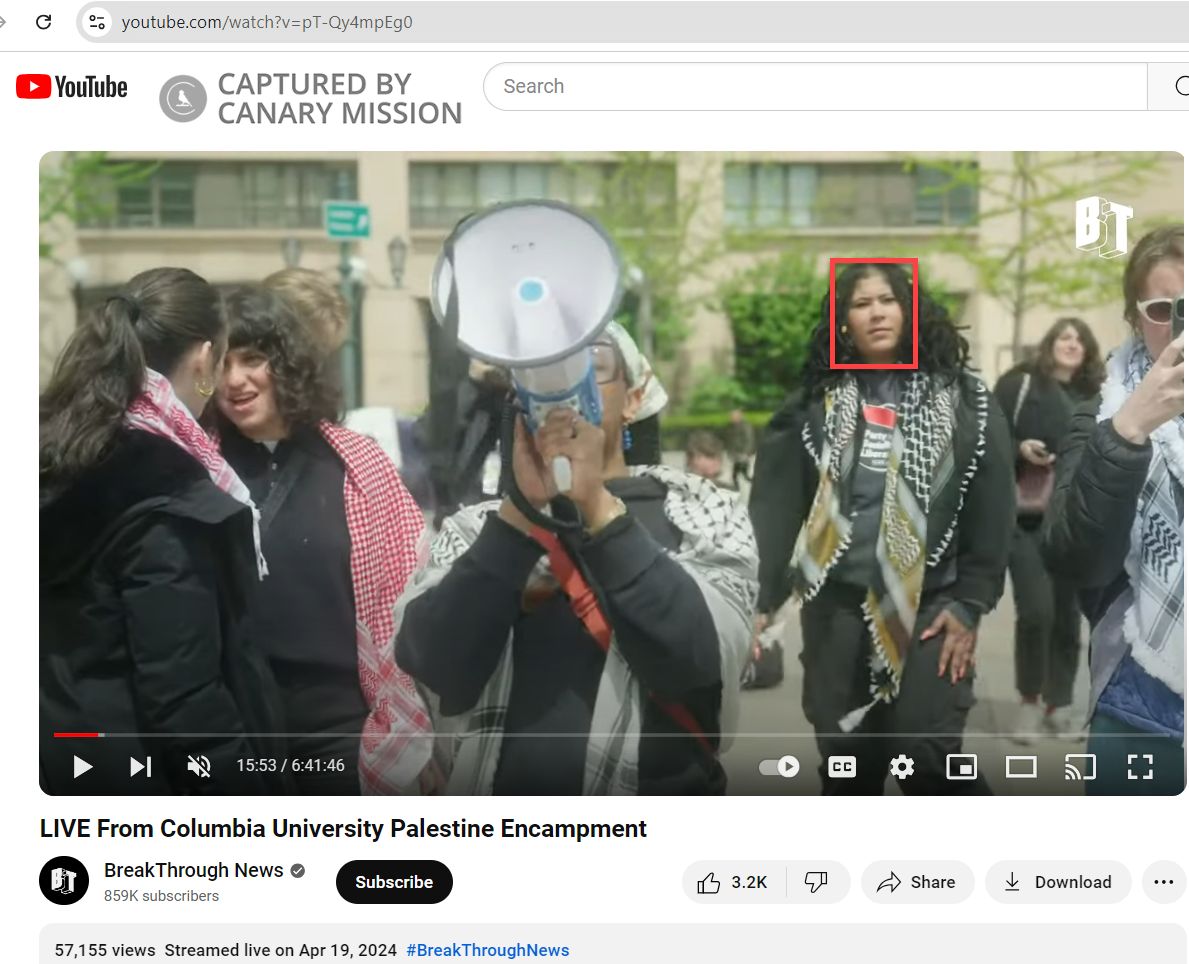The height and width of the screenshot is (964, 1189).
Task: Unmute the video volume
Action: coord(199,766)
